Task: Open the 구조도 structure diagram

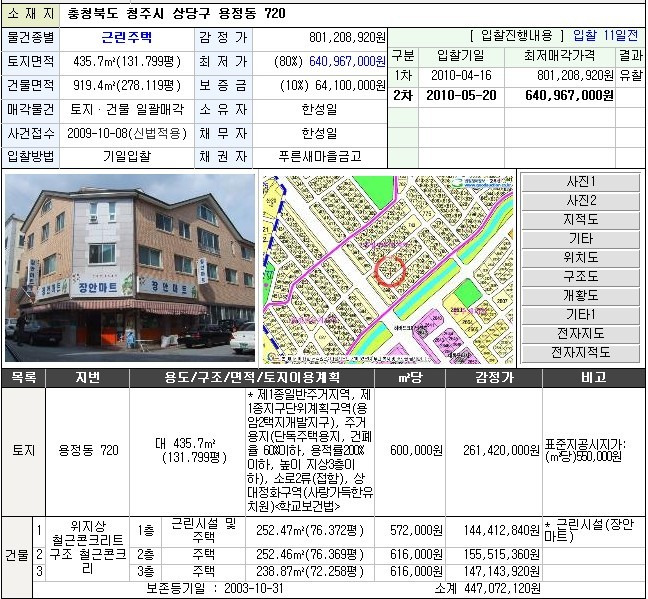Action: click(580, 277)
